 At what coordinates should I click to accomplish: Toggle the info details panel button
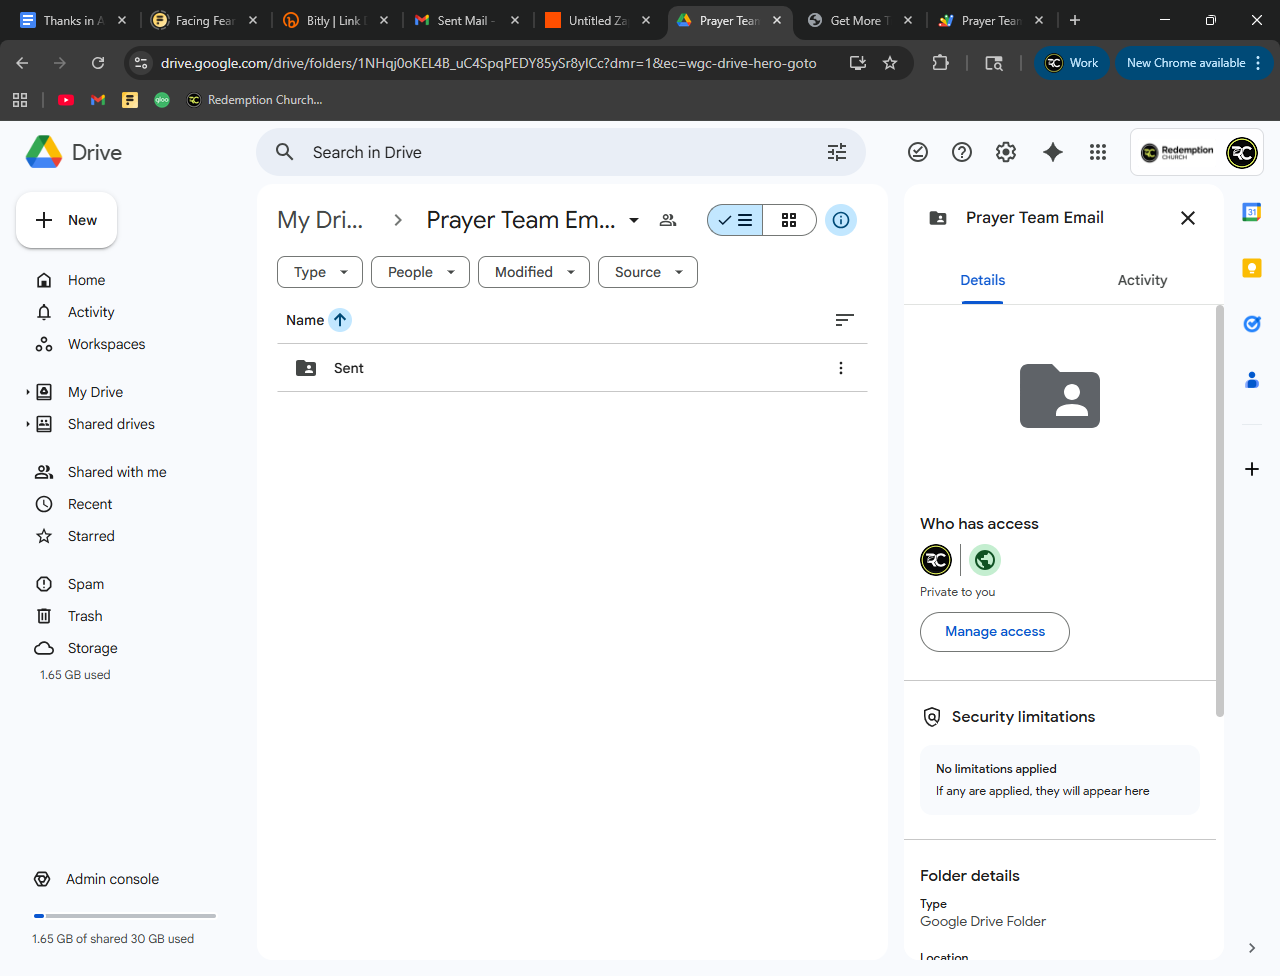841,220
